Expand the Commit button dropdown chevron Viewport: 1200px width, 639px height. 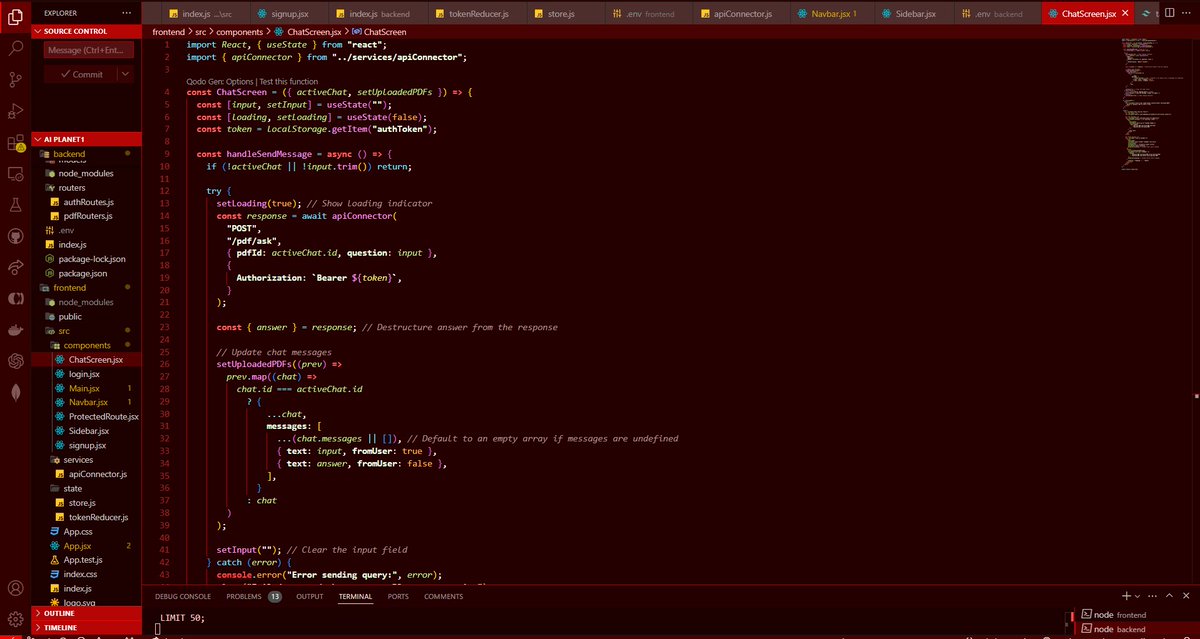(125, 73)
